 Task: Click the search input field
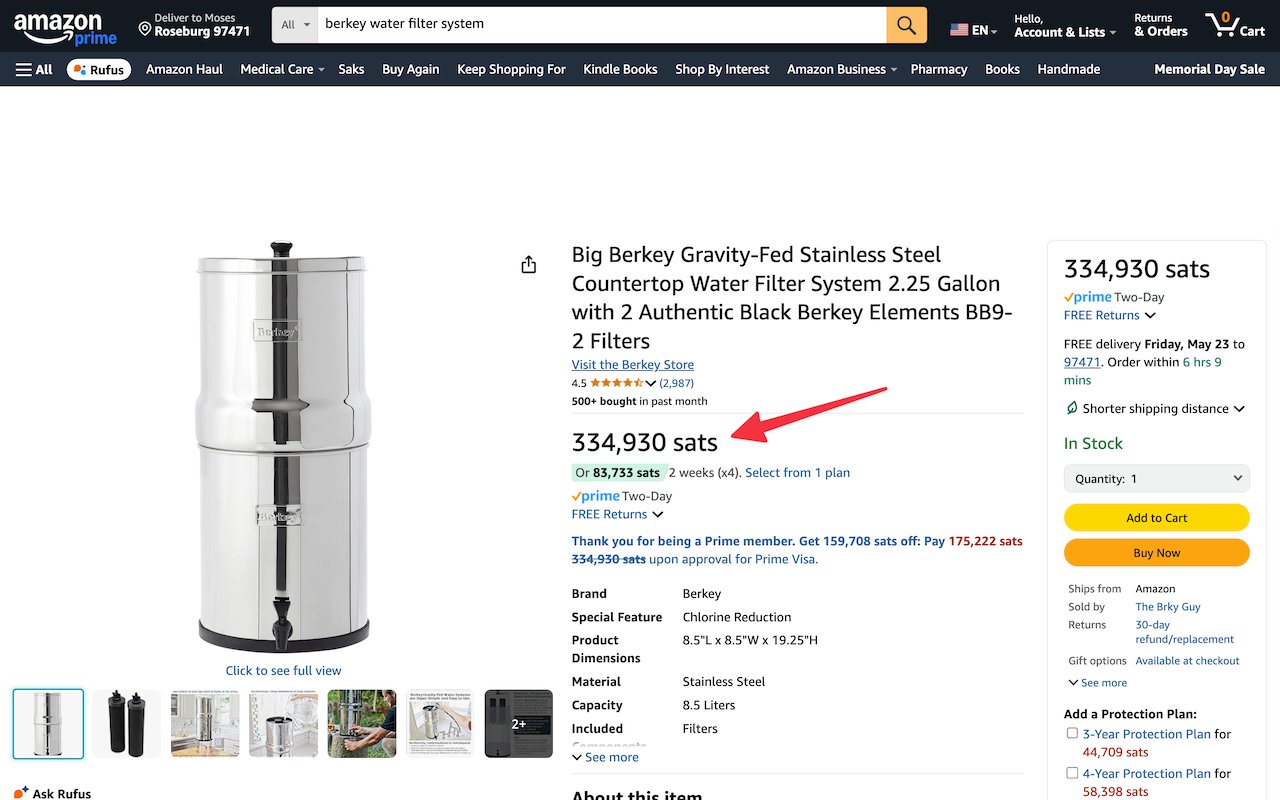pos(600,25)
